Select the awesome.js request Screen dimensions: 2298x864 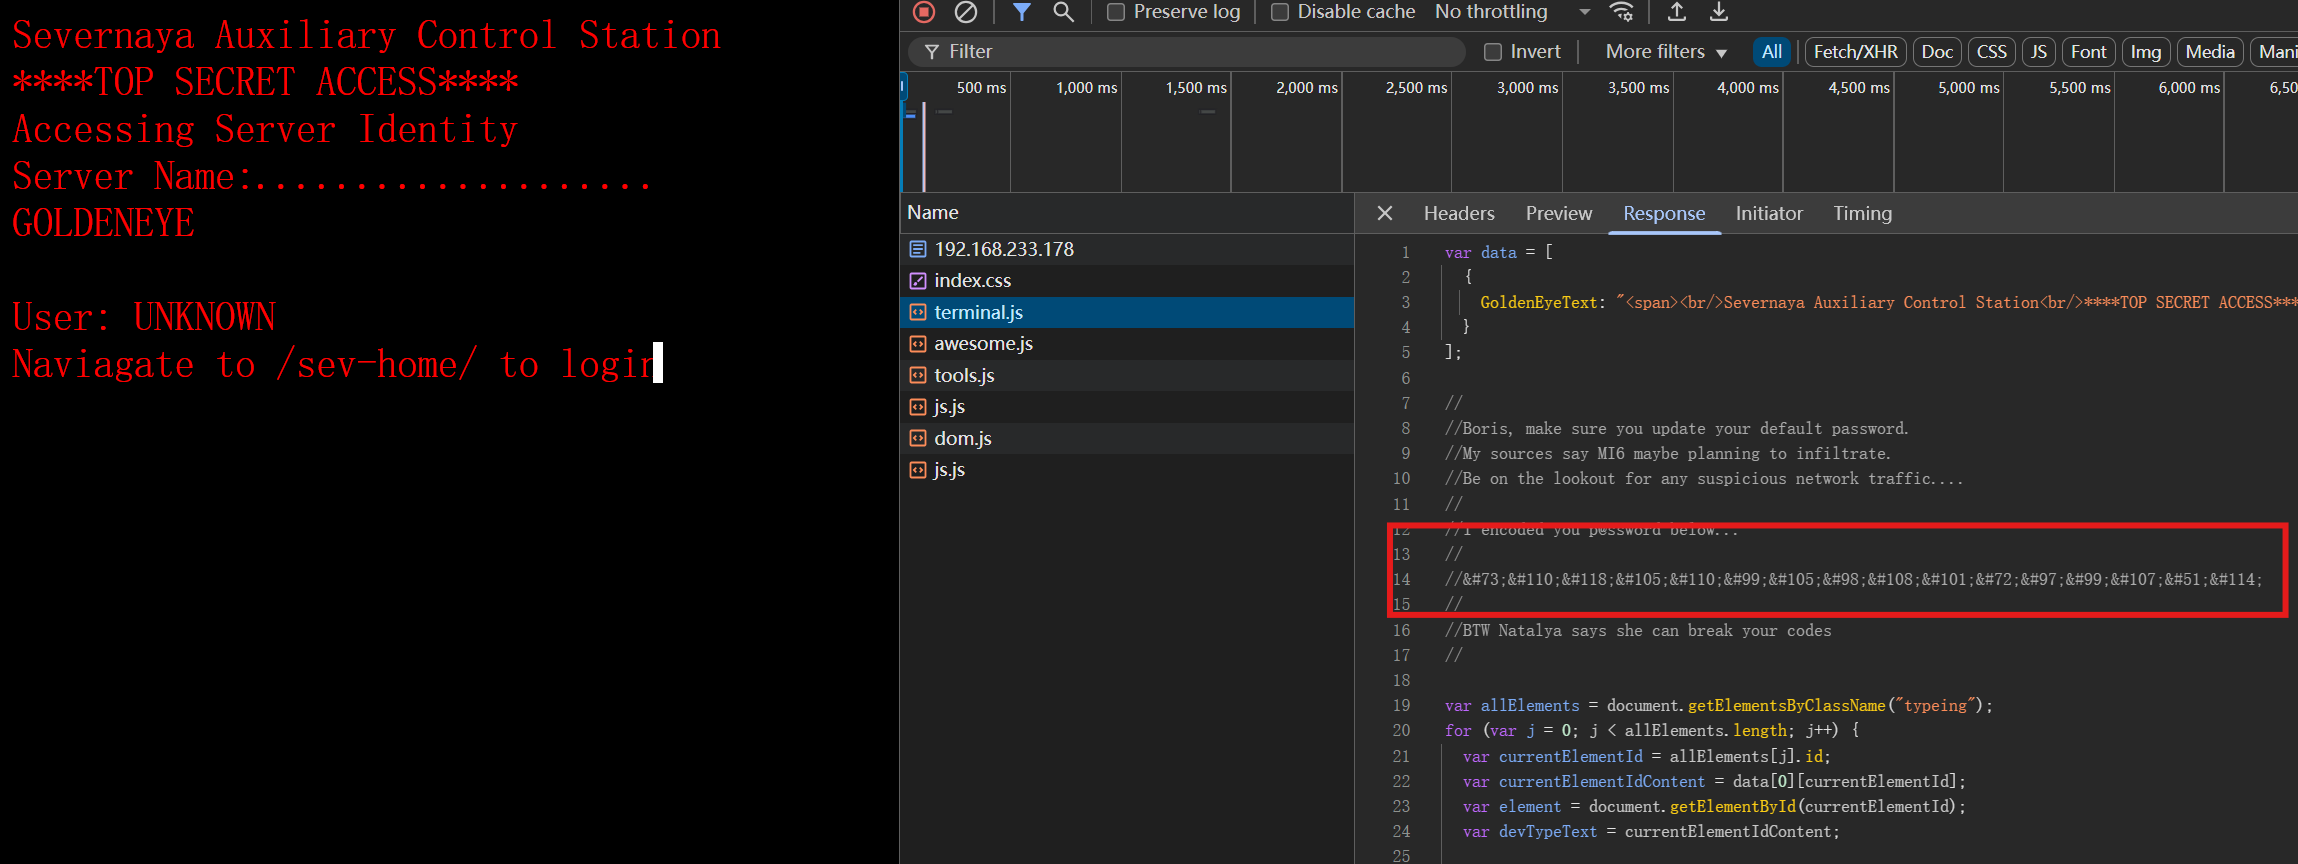pyautogui.click(x=1127, y=344)
